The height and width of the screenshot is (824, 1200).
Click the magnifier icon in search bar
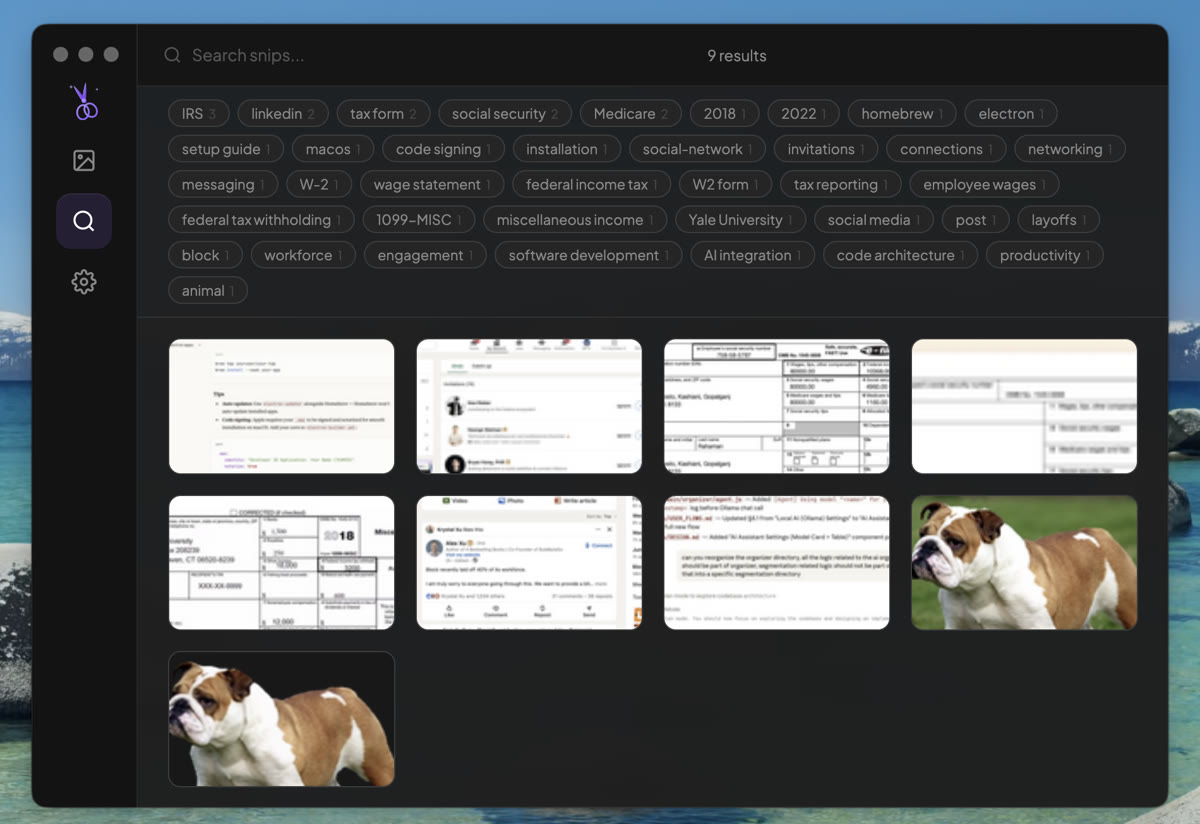click(172, 55)
